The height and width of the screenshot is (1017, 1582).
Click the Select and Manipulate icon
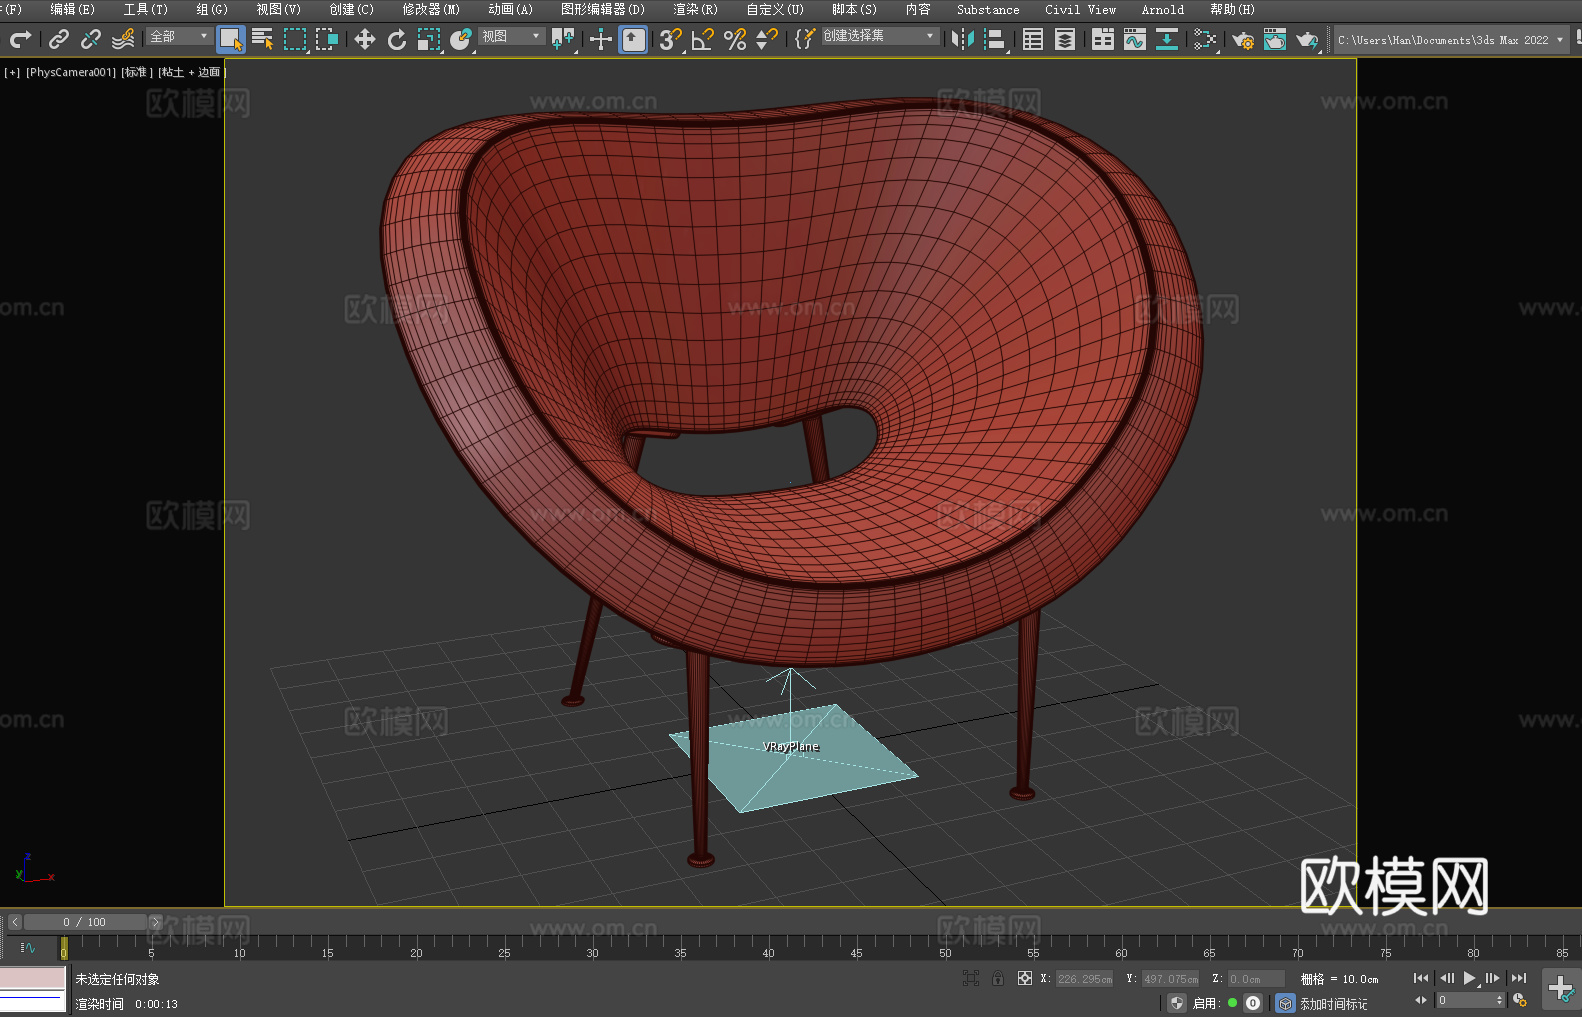(601, 39)
